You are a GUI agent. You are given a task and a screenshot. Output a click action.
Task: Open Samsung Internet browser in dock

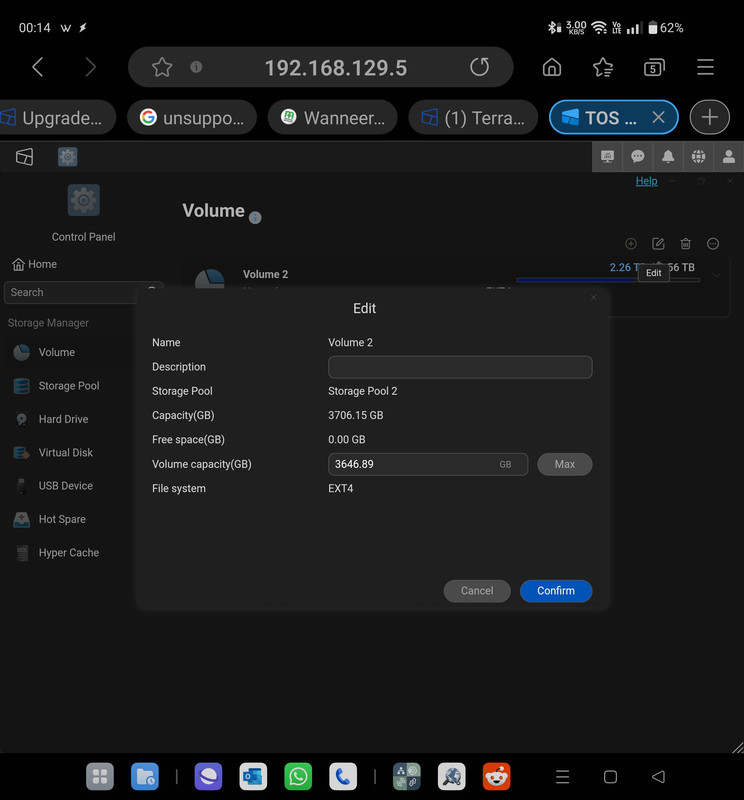(x=208, y=777)
